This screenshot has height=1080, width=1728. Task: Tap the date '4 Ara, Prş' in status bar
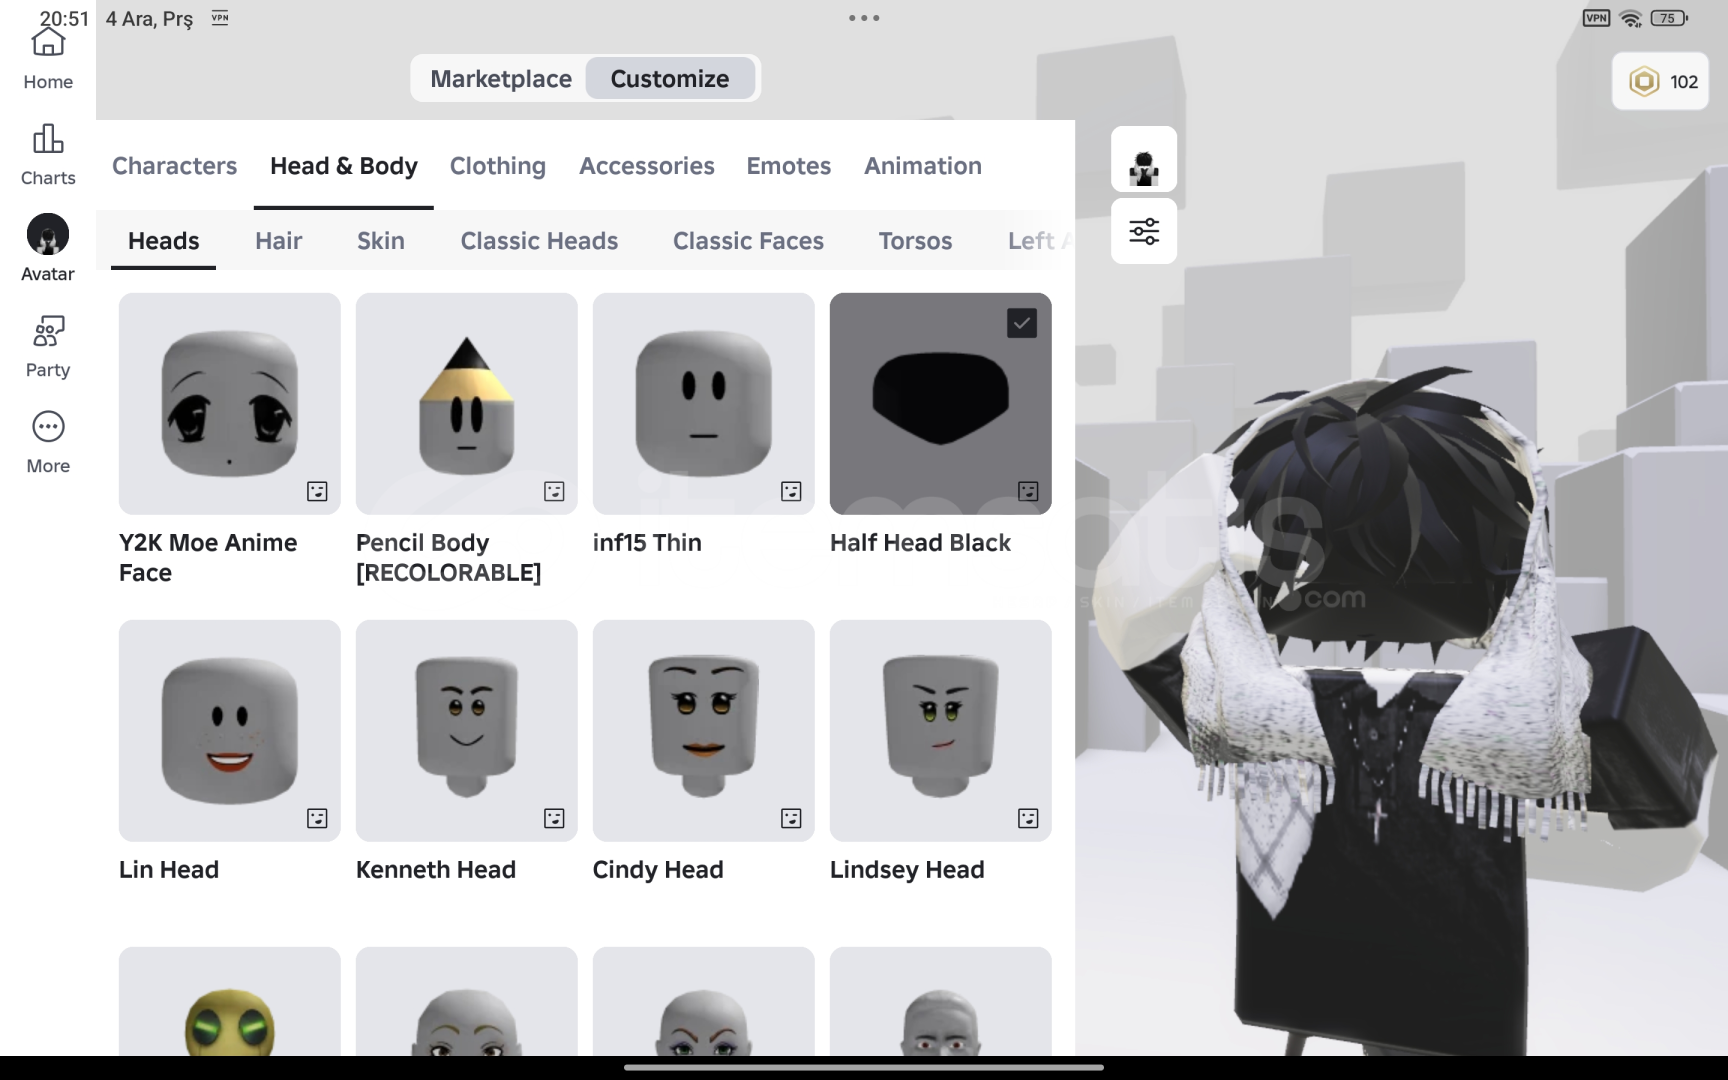tap(149, 18)
